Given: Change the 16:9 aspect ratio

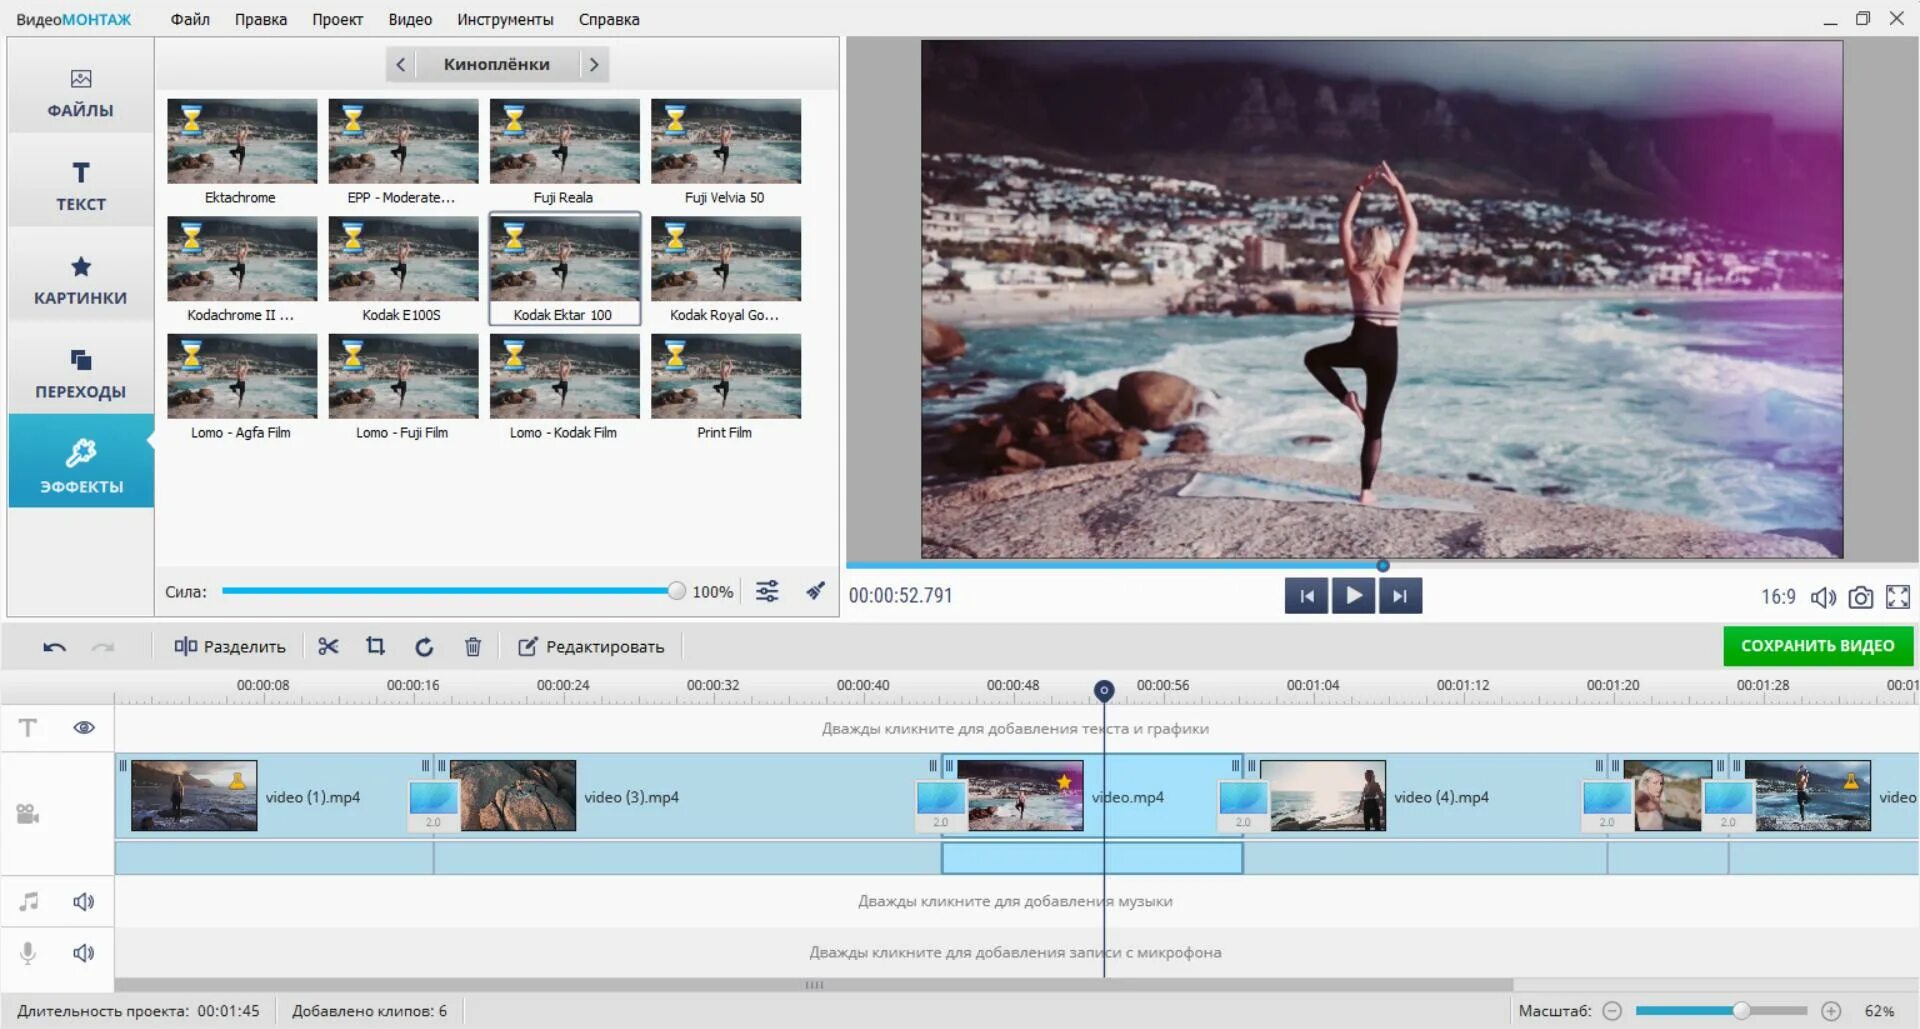Looking at the screenshot, I should click(1778, 597).
